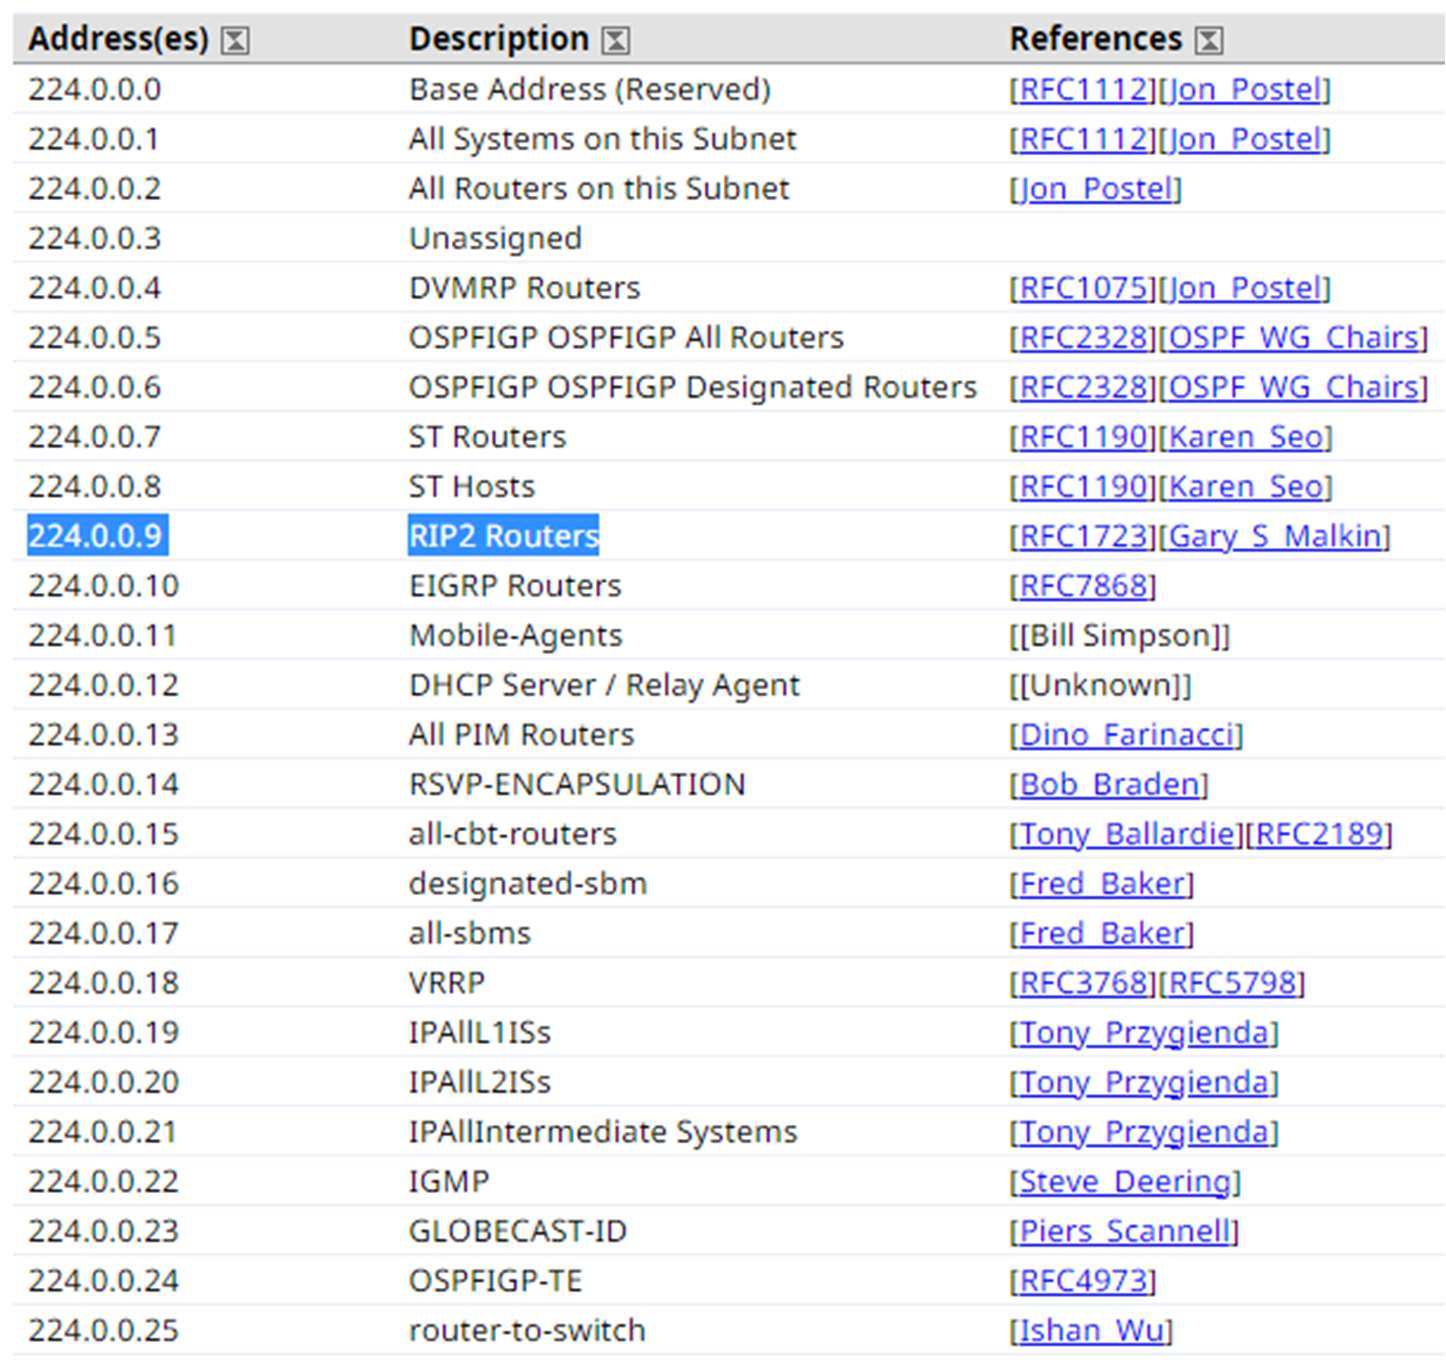1446x1363 pixels.
Task: Open the RFC1112 link for 224.0.0.0
Action: coord(1083,90)
